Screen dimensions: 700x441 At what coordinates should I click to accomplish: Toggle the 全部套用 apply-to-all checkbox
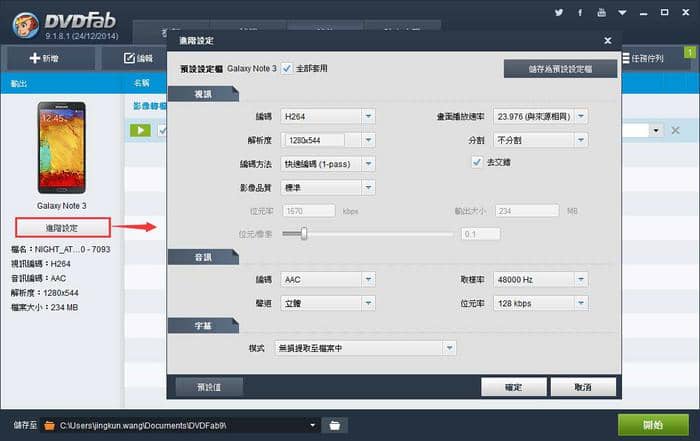287,69
